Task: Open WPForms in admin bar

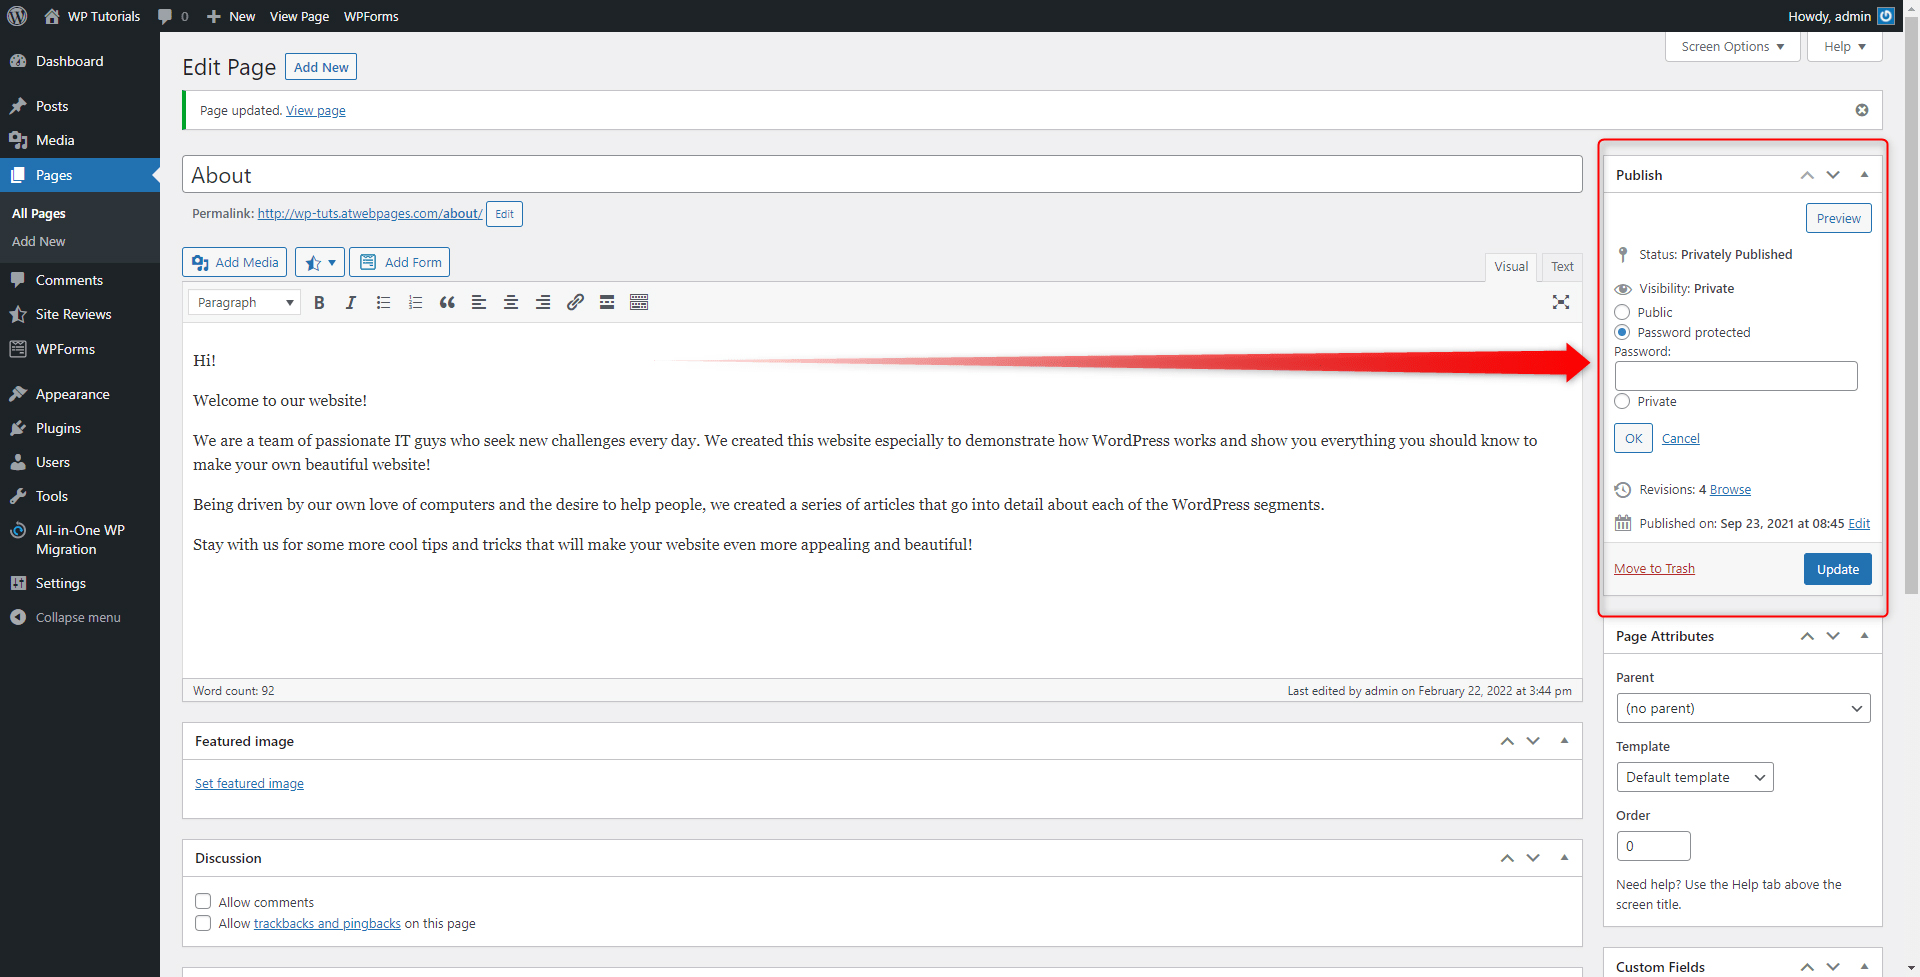Action: tap(371, 16)
